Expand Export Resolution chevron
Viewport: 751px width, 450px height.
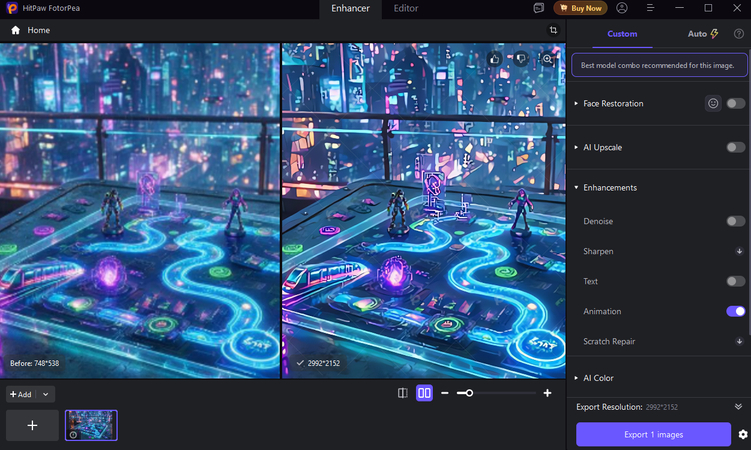[x=738, y=406]
